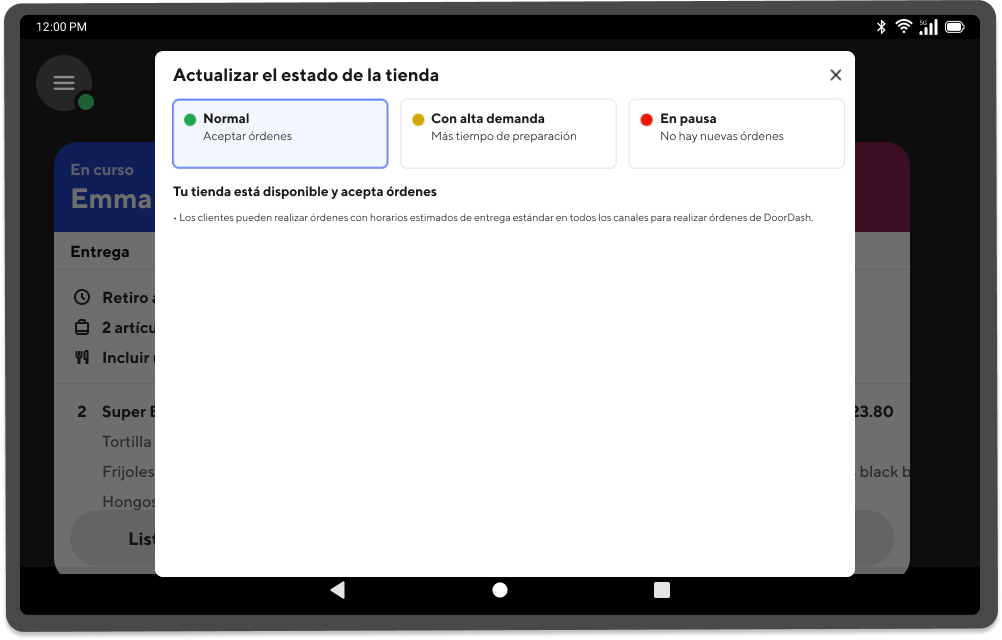Click the cellular signal icon
1002x640 pixels.
coord(931,26)
